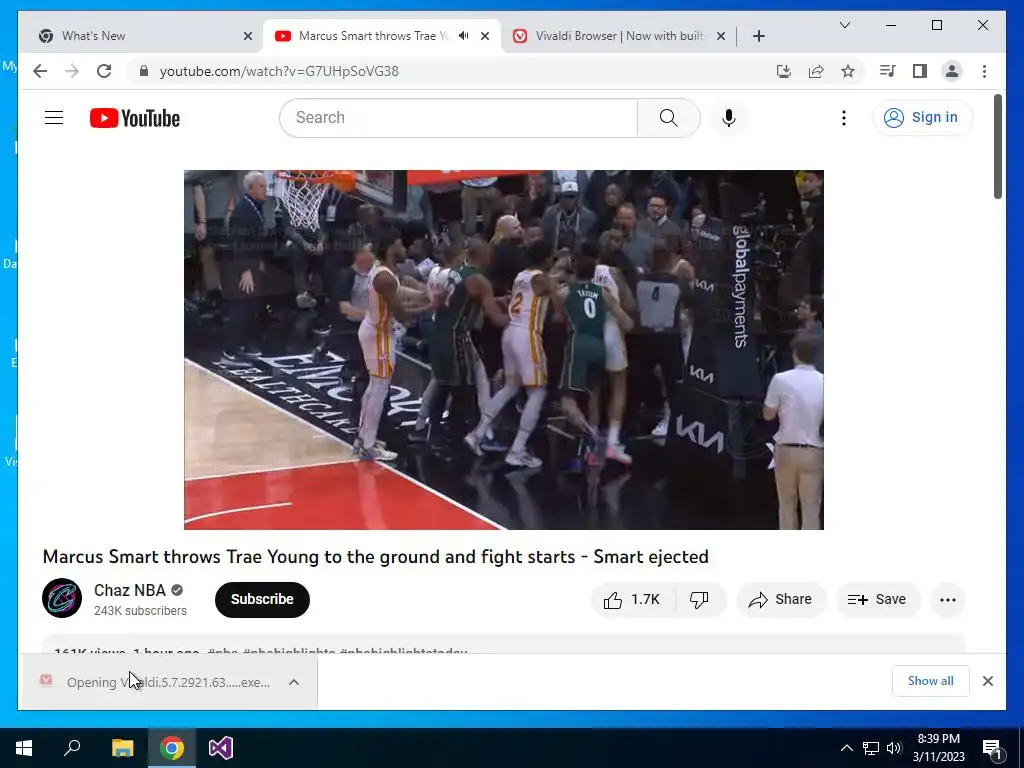Image resolution: width=1024 pixels, height=768 pixels.
Task: Share this page from the address bar
Action: pos(816,71)
